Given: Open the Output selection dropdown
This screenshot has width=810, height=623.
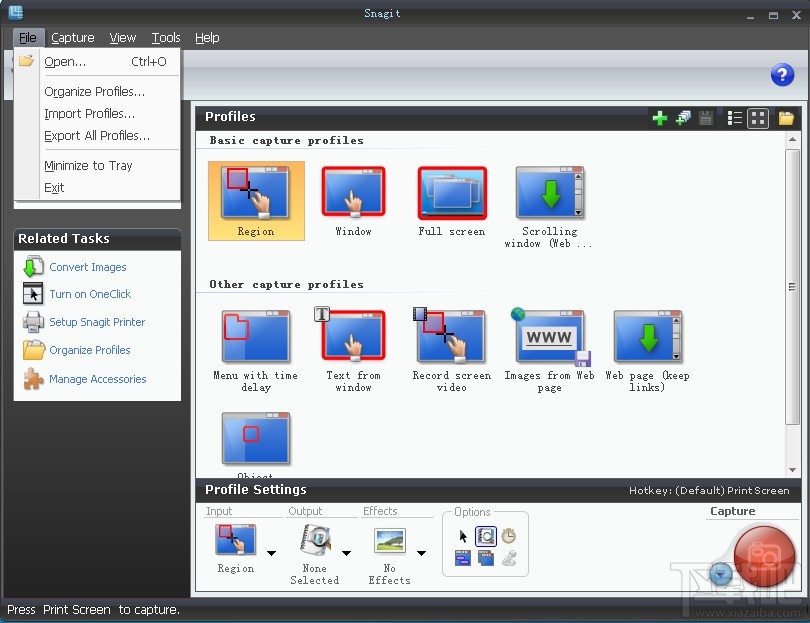Looking at the screenshot, I should (x=346, y=552).
